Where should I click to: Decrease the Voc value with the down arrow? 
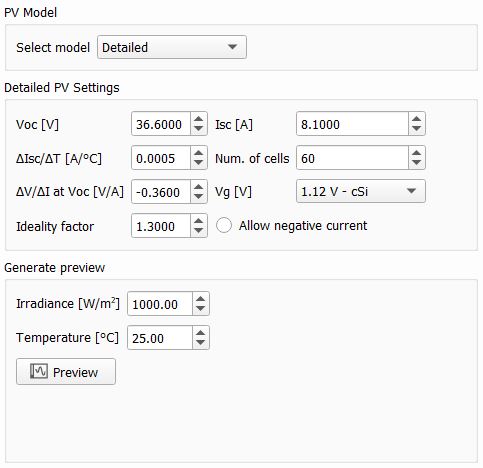click(199, 129)
